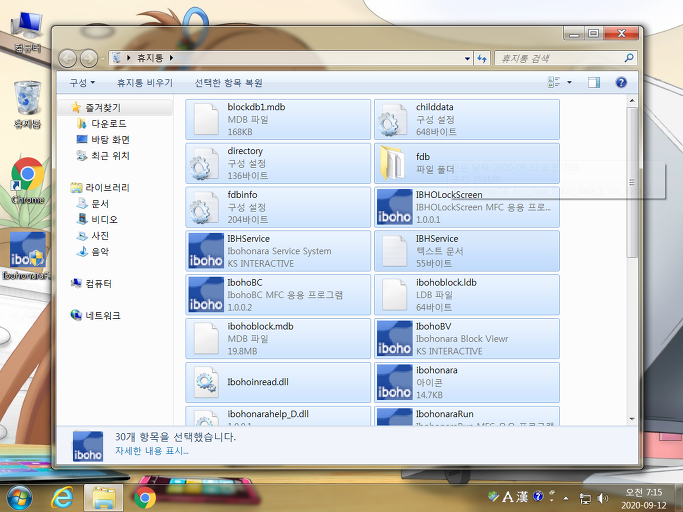Open the 구성 organize dropdown menu
Screen dimensions: 683x512
[x=82, y=83]
